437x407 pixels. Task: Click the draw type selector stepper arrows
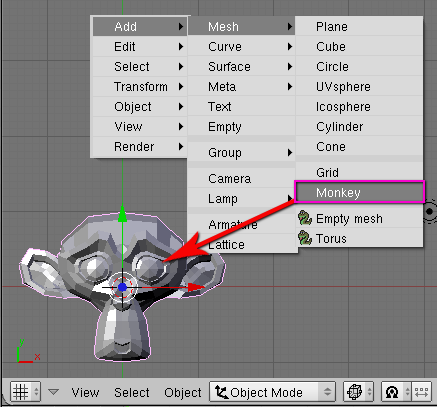[x=369, y=392]
